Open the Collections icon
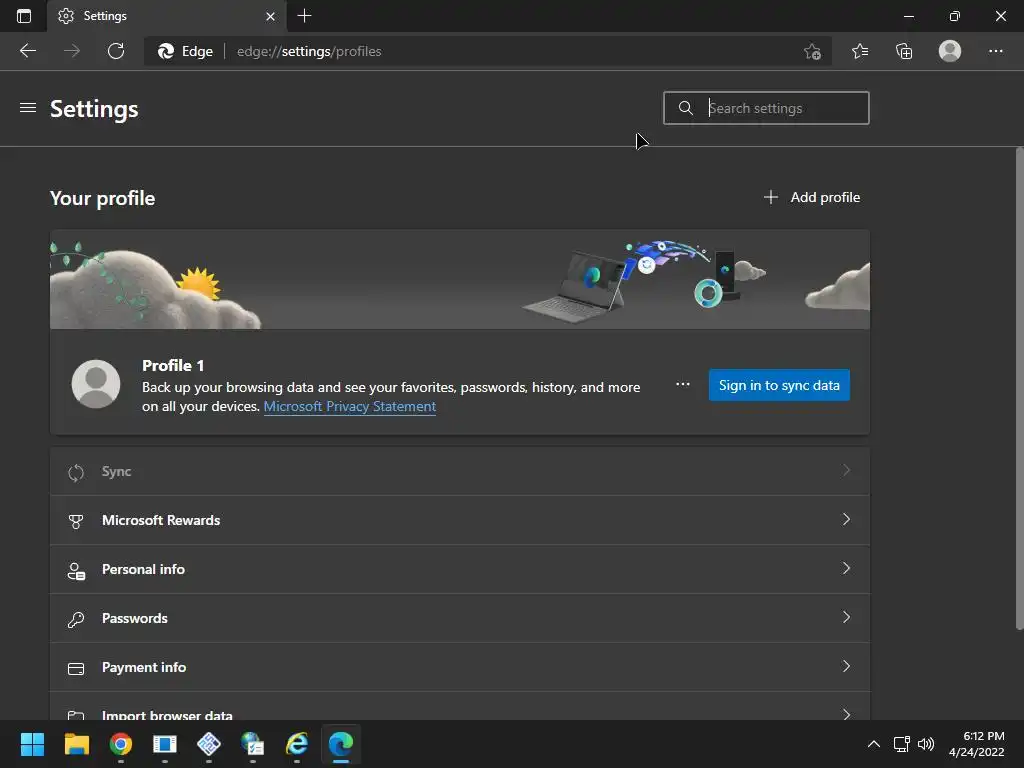Viewport: 1024px width, 768px height. (x=904, y=51)
